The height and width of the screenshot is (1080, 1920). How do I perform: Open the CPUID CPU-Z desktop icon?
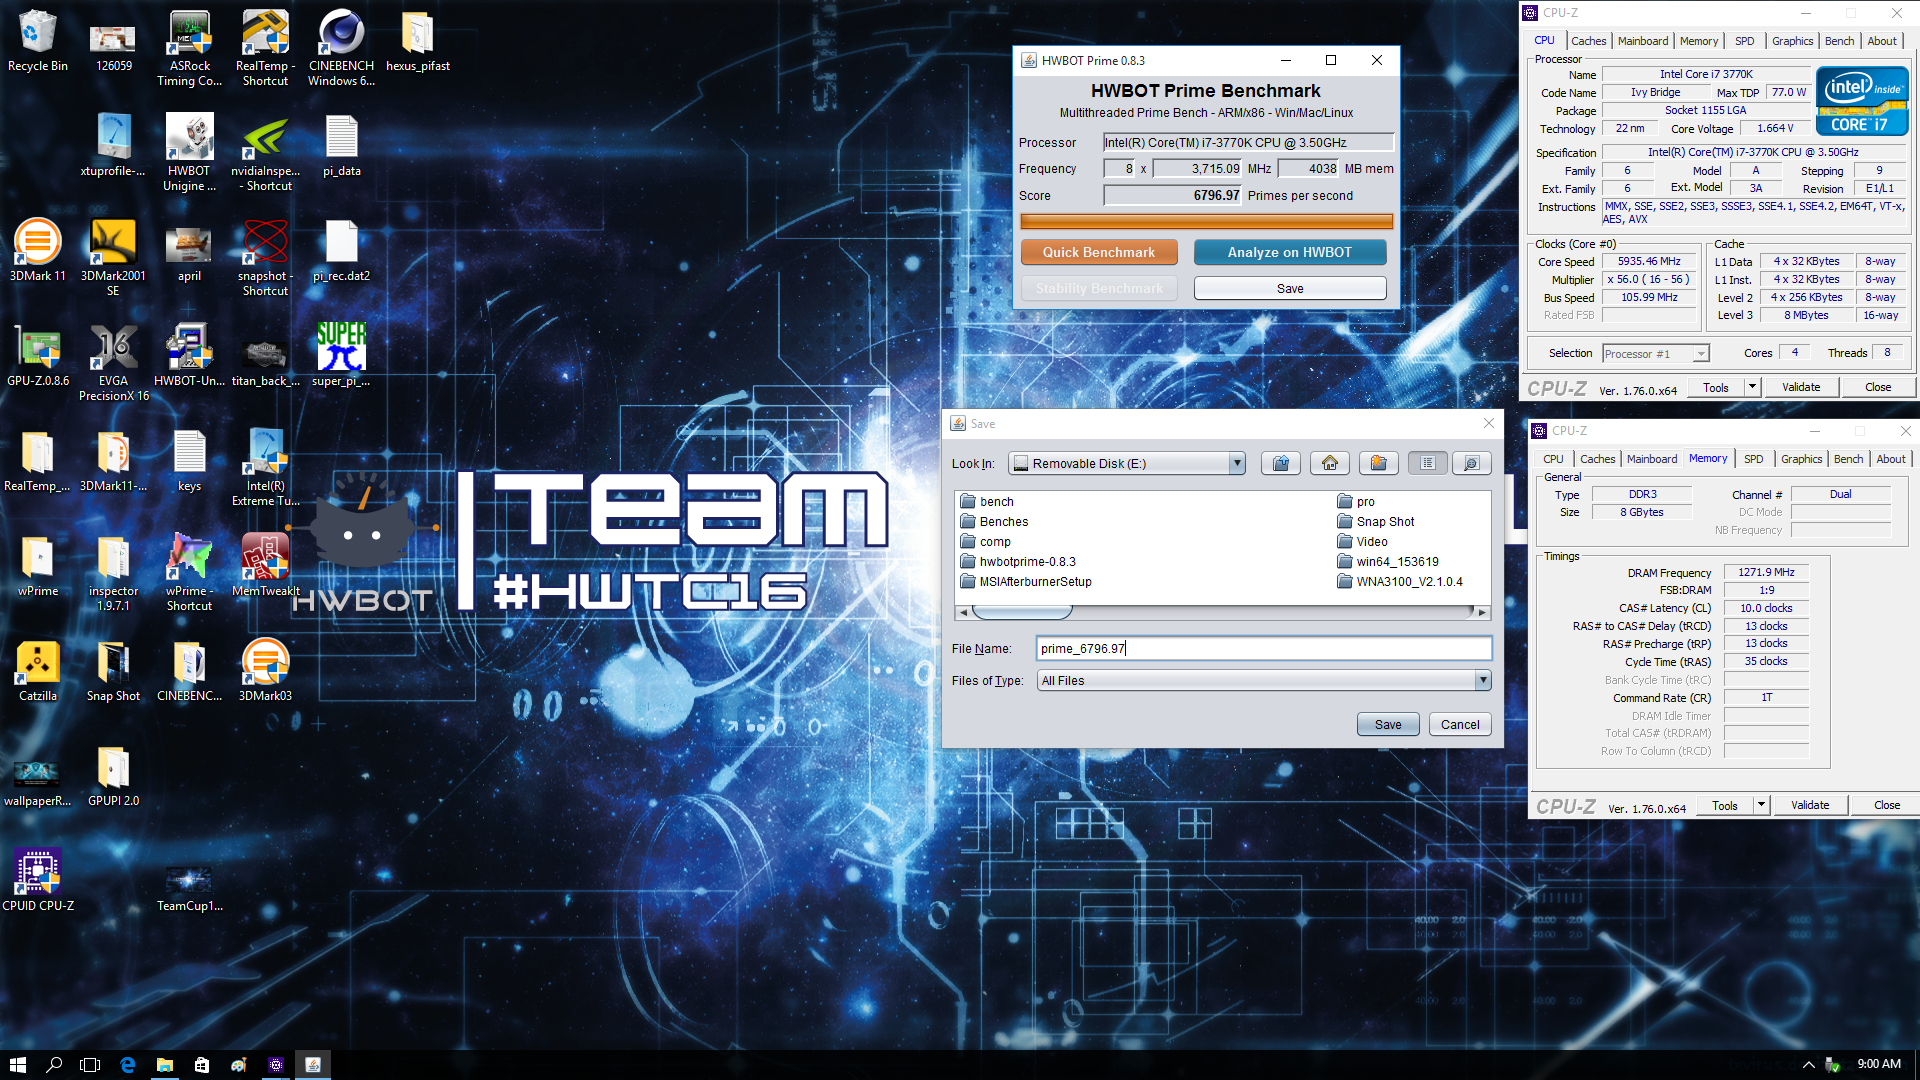(x=38, y=881)
